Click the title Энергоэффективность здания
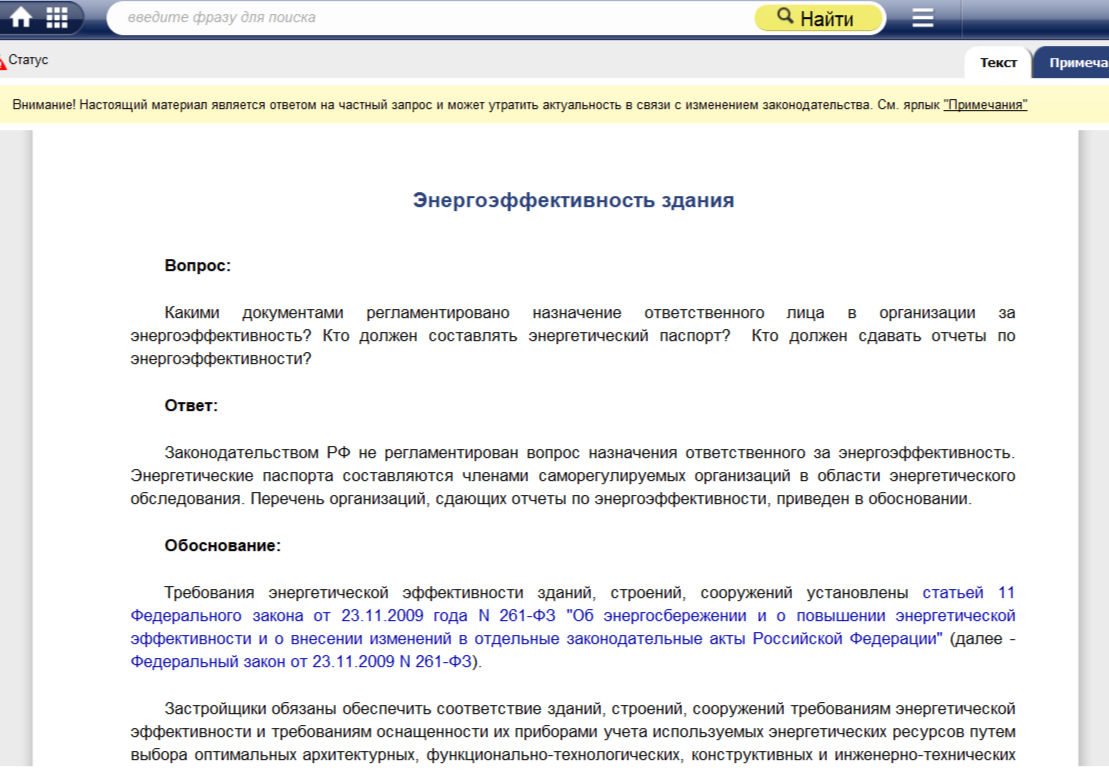This screenshot has height=776, width=1109. tap(574, 200)
